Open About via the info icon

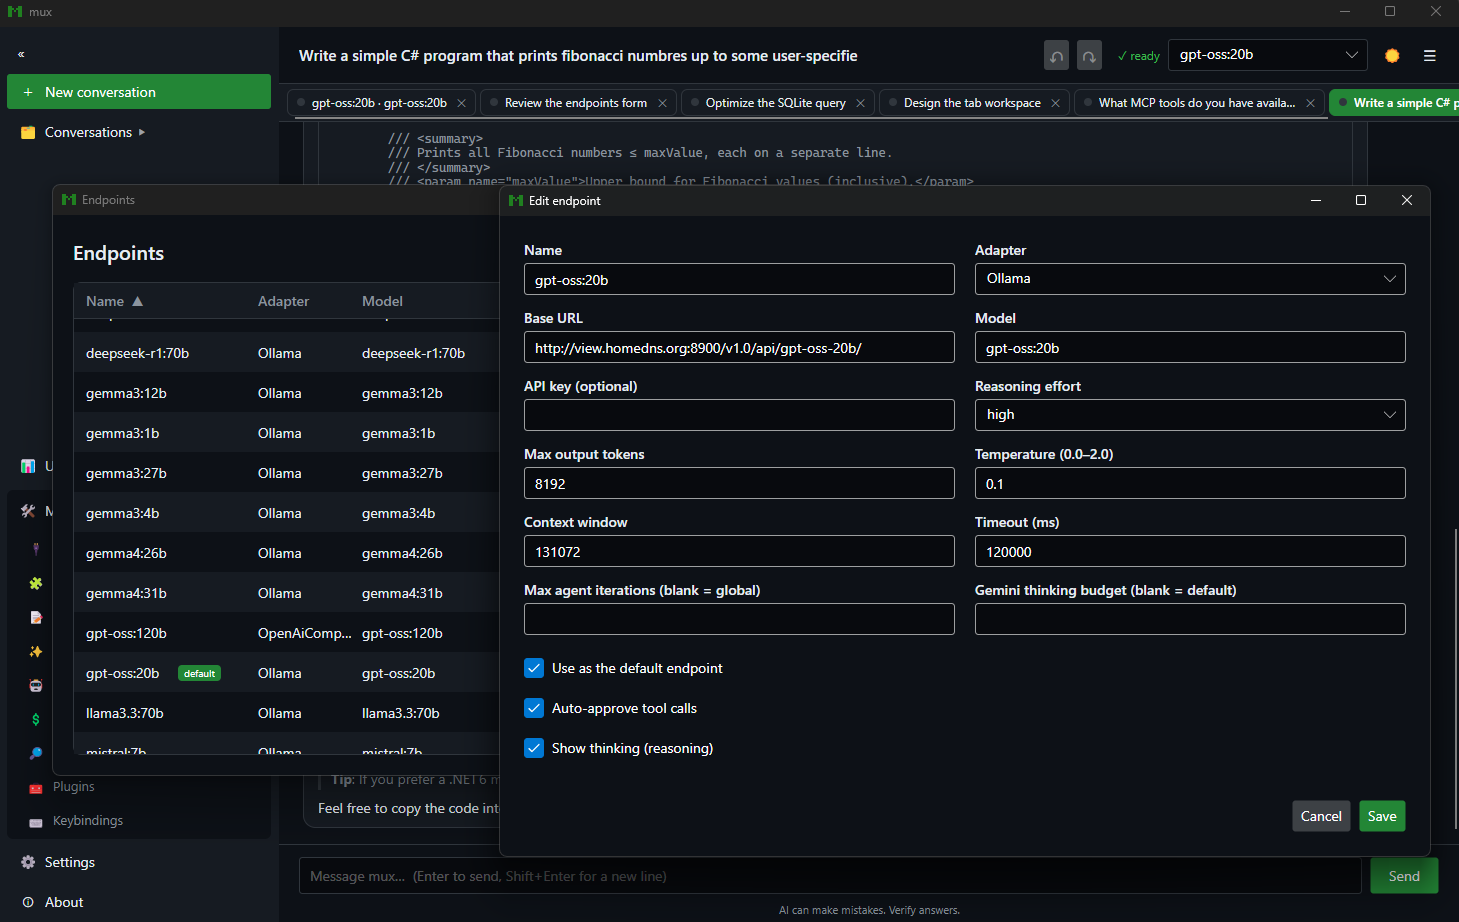pos(28,902)
